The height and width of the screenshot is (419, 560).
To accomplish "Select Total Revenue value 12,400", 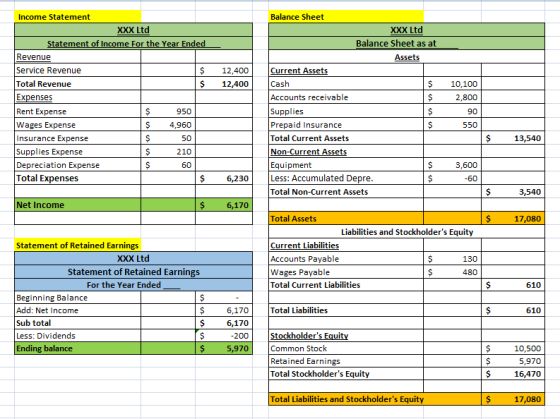I will click(224, 84).
